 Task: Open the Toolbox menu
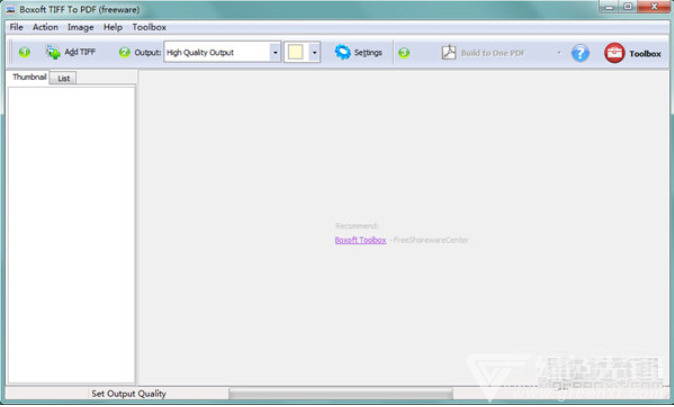pos(149,27)
